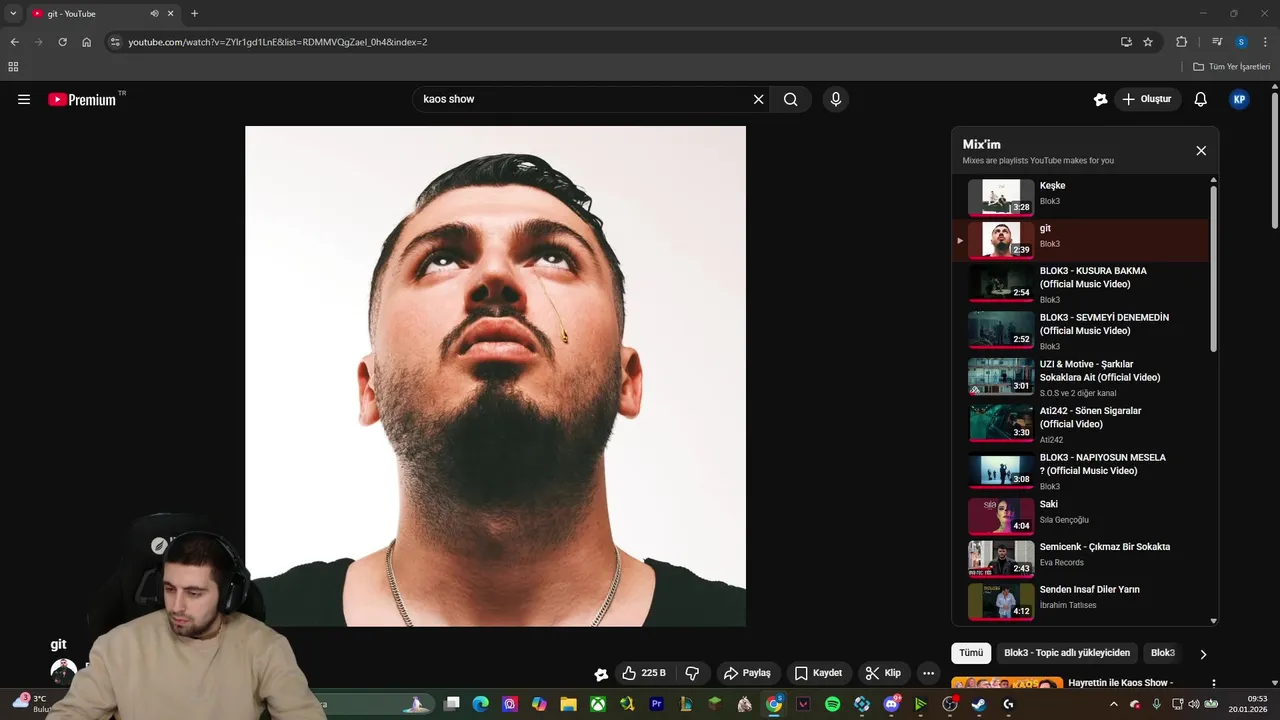
Task: Start voice search with the microphone
Action: point(835,99)
